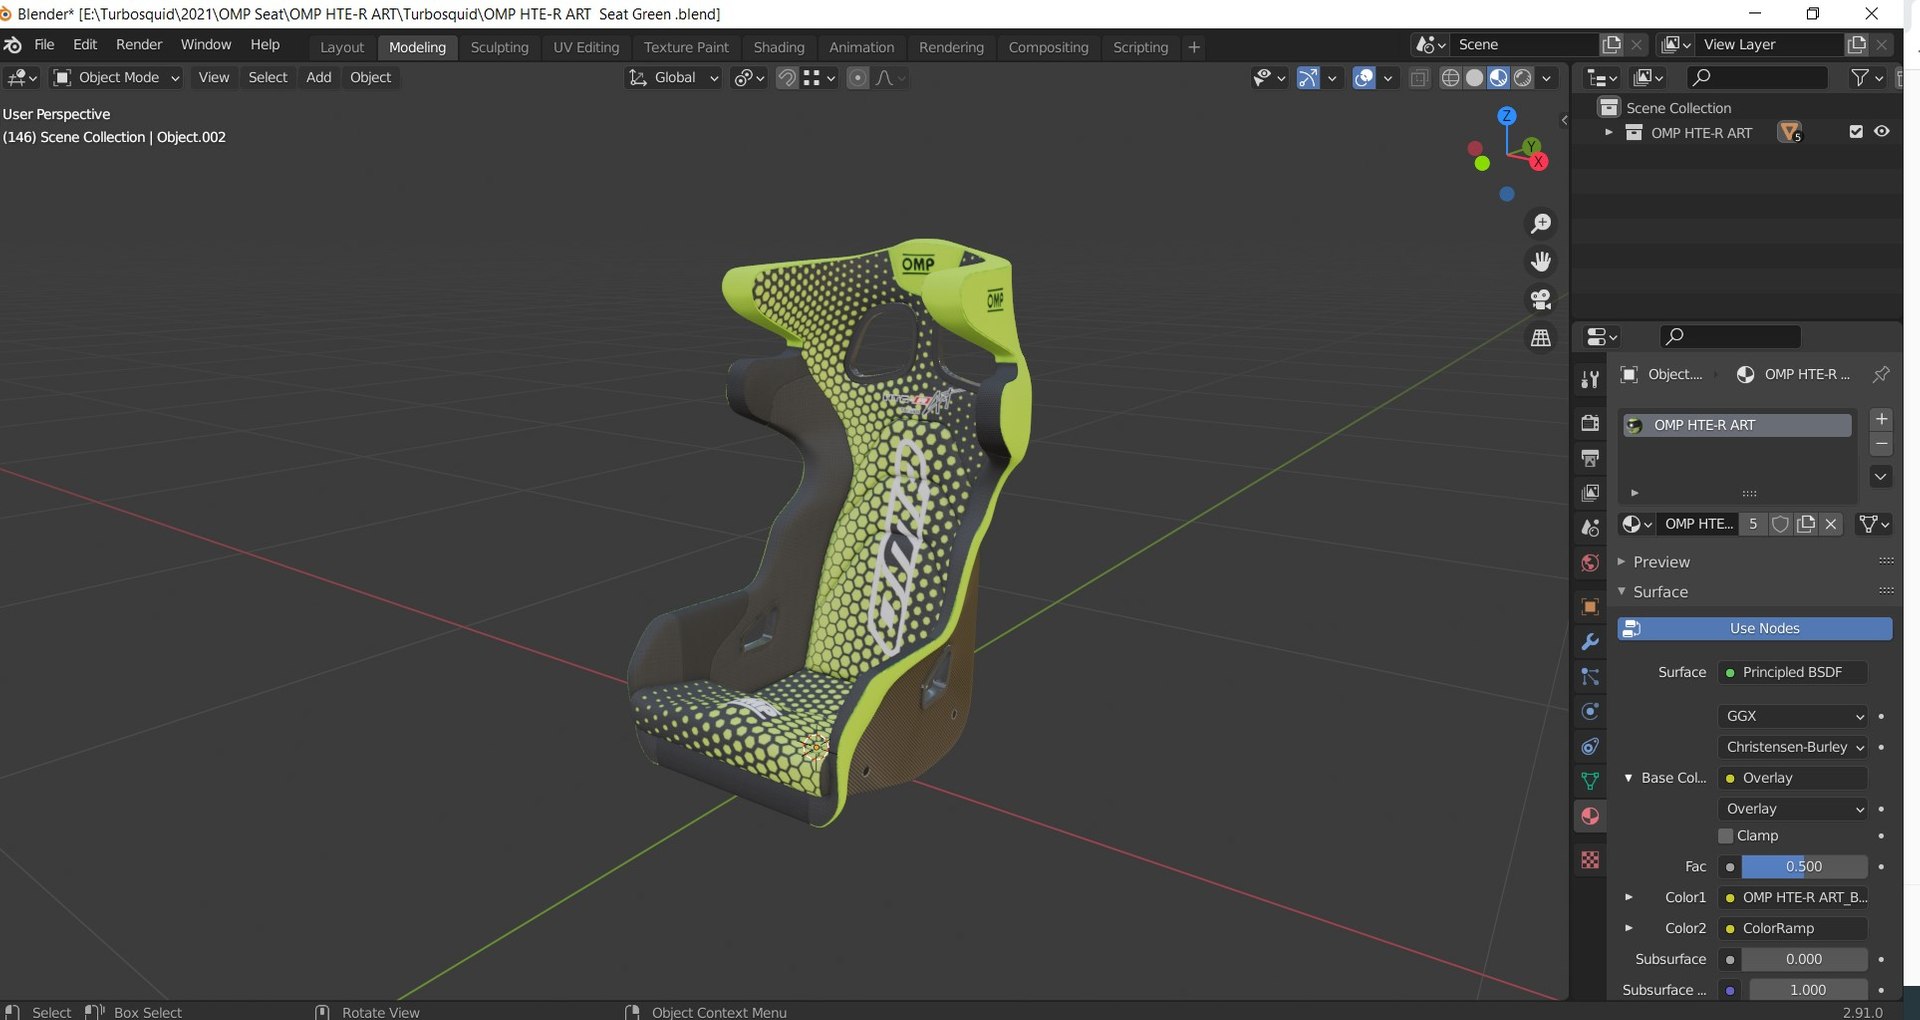Toggle show gizmo button

(1308, 78)
